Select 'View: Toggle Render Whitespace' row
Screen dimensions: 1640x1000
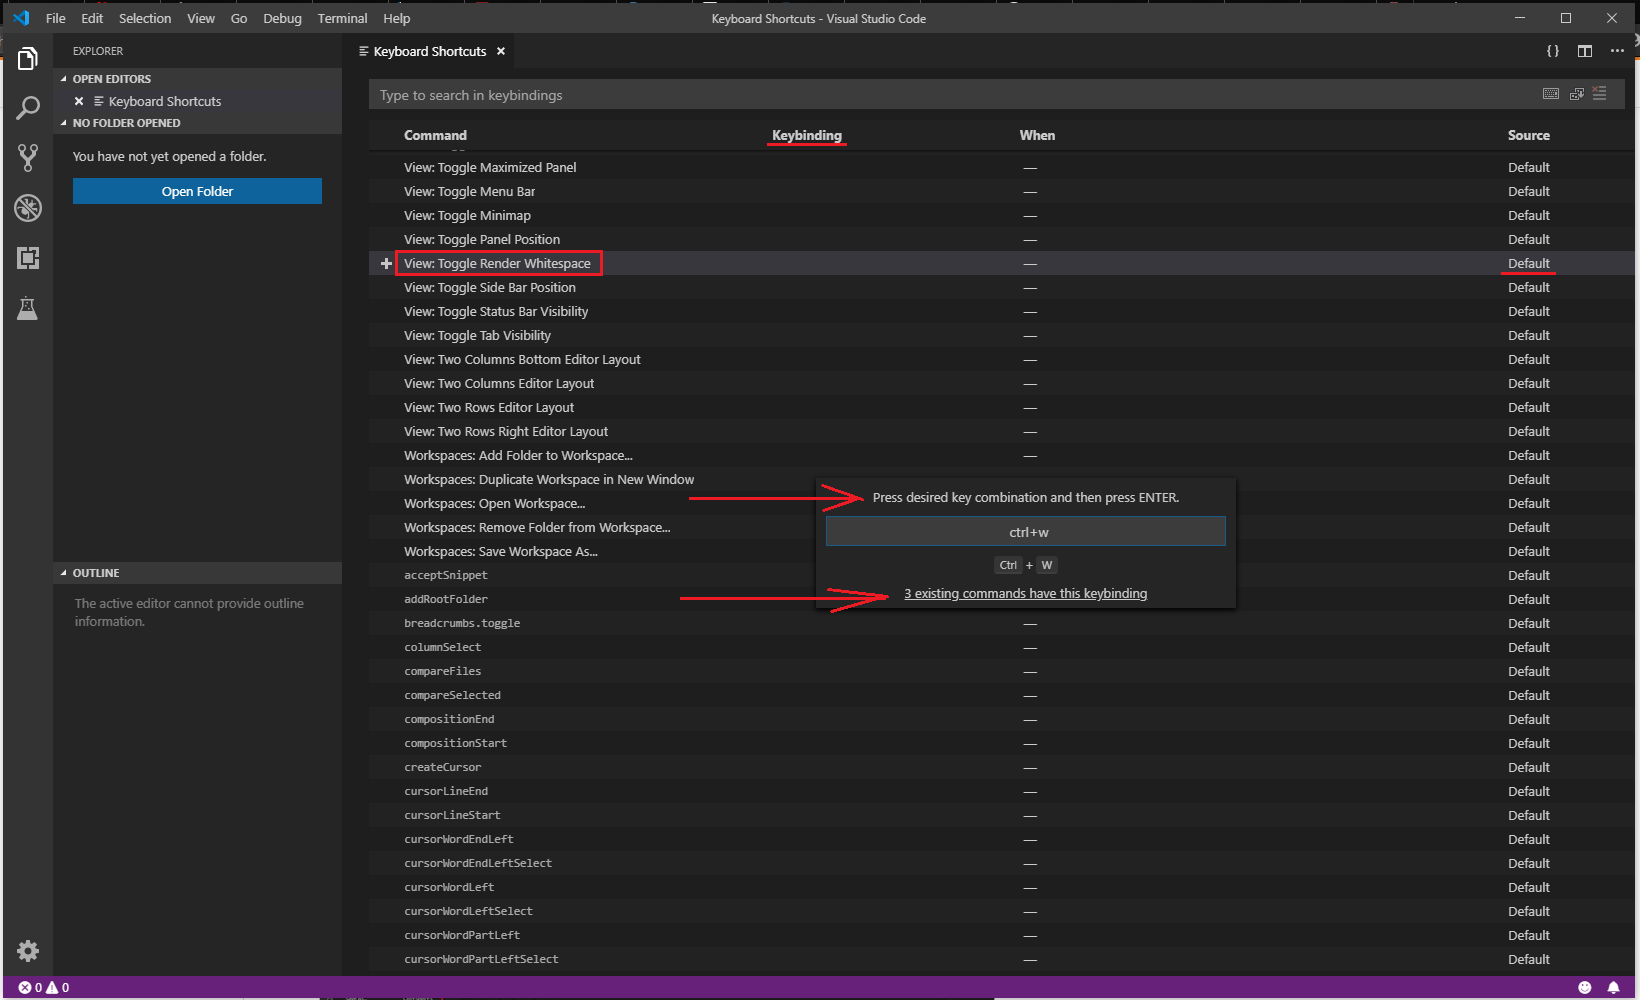1001,263
